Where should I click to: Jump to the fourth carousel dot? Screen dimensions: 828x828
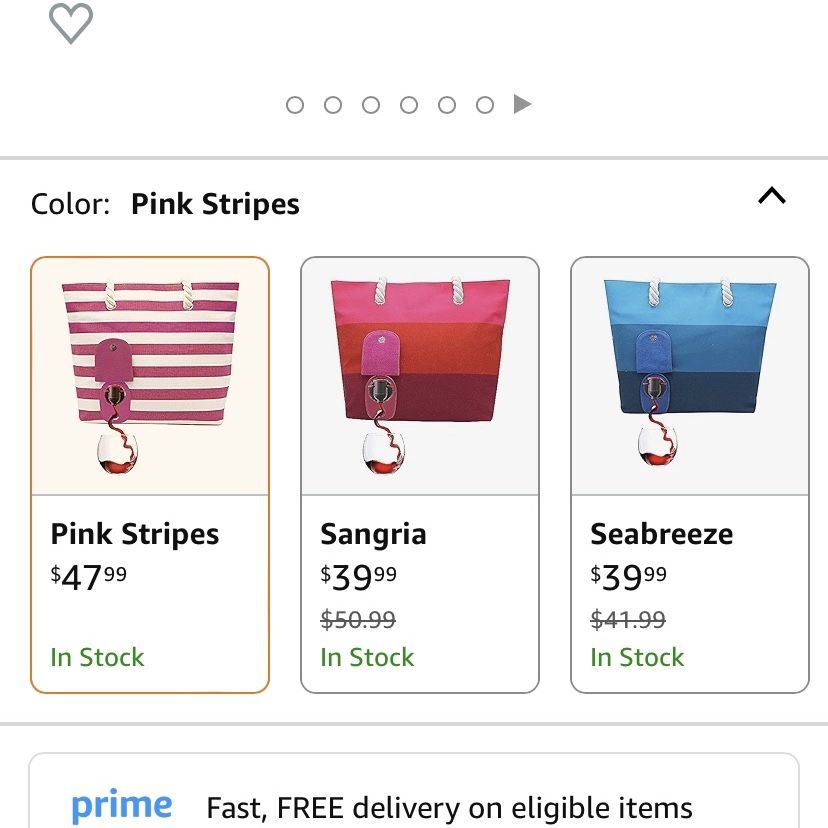tap(409, 105)
